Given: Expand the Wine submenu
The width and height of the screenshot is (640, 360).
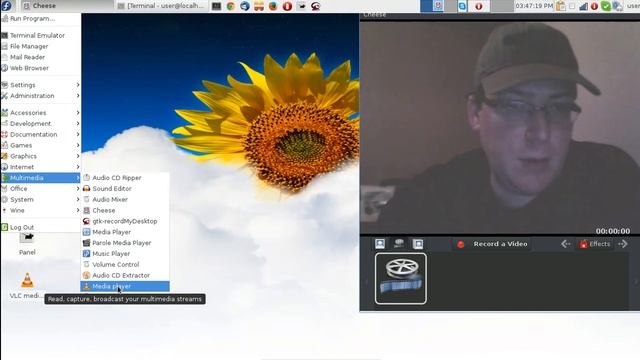Looking at the screenshot, I should click(x=41, y=210).
